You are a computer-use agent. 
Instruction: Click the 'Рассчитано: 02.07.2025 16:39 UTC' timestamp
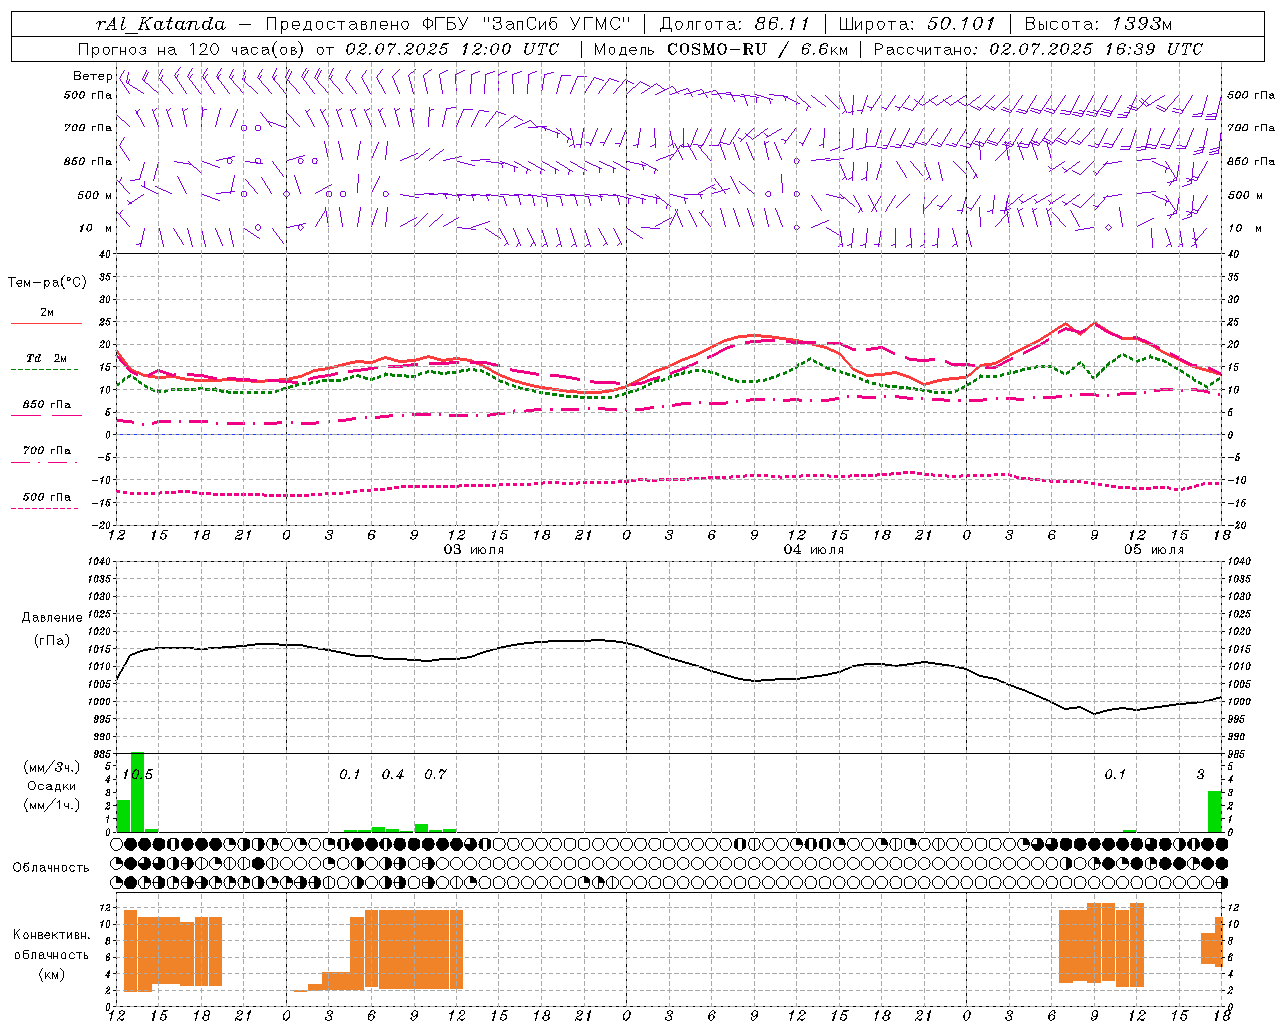coord(1038,49)
